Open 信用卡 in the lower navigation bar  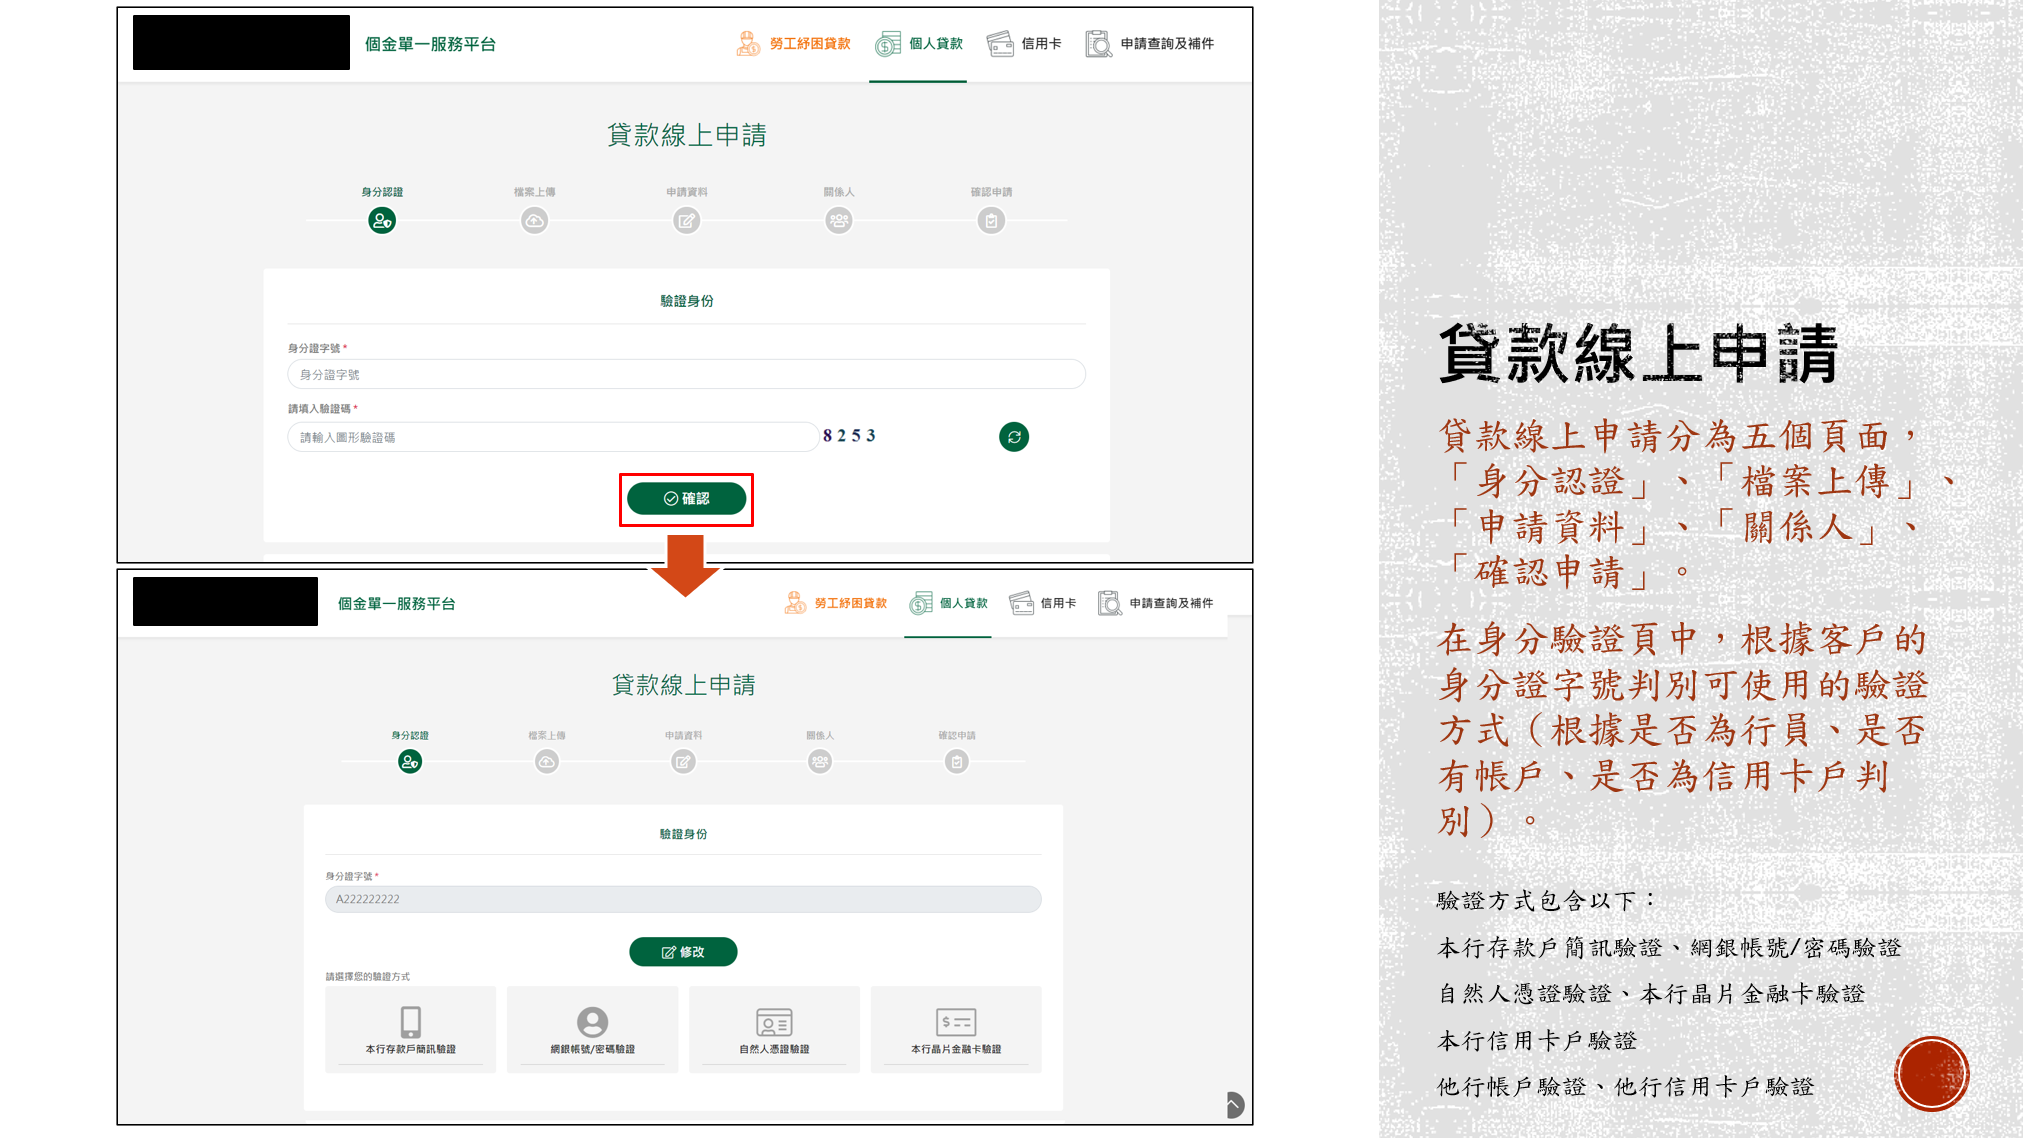(x=1043, y=603)
